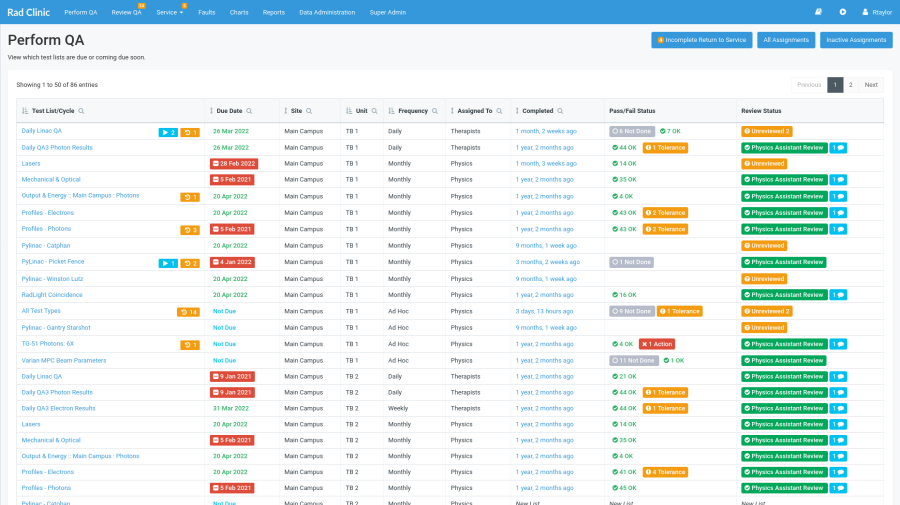Open the Review QA menu

[126, 12]
